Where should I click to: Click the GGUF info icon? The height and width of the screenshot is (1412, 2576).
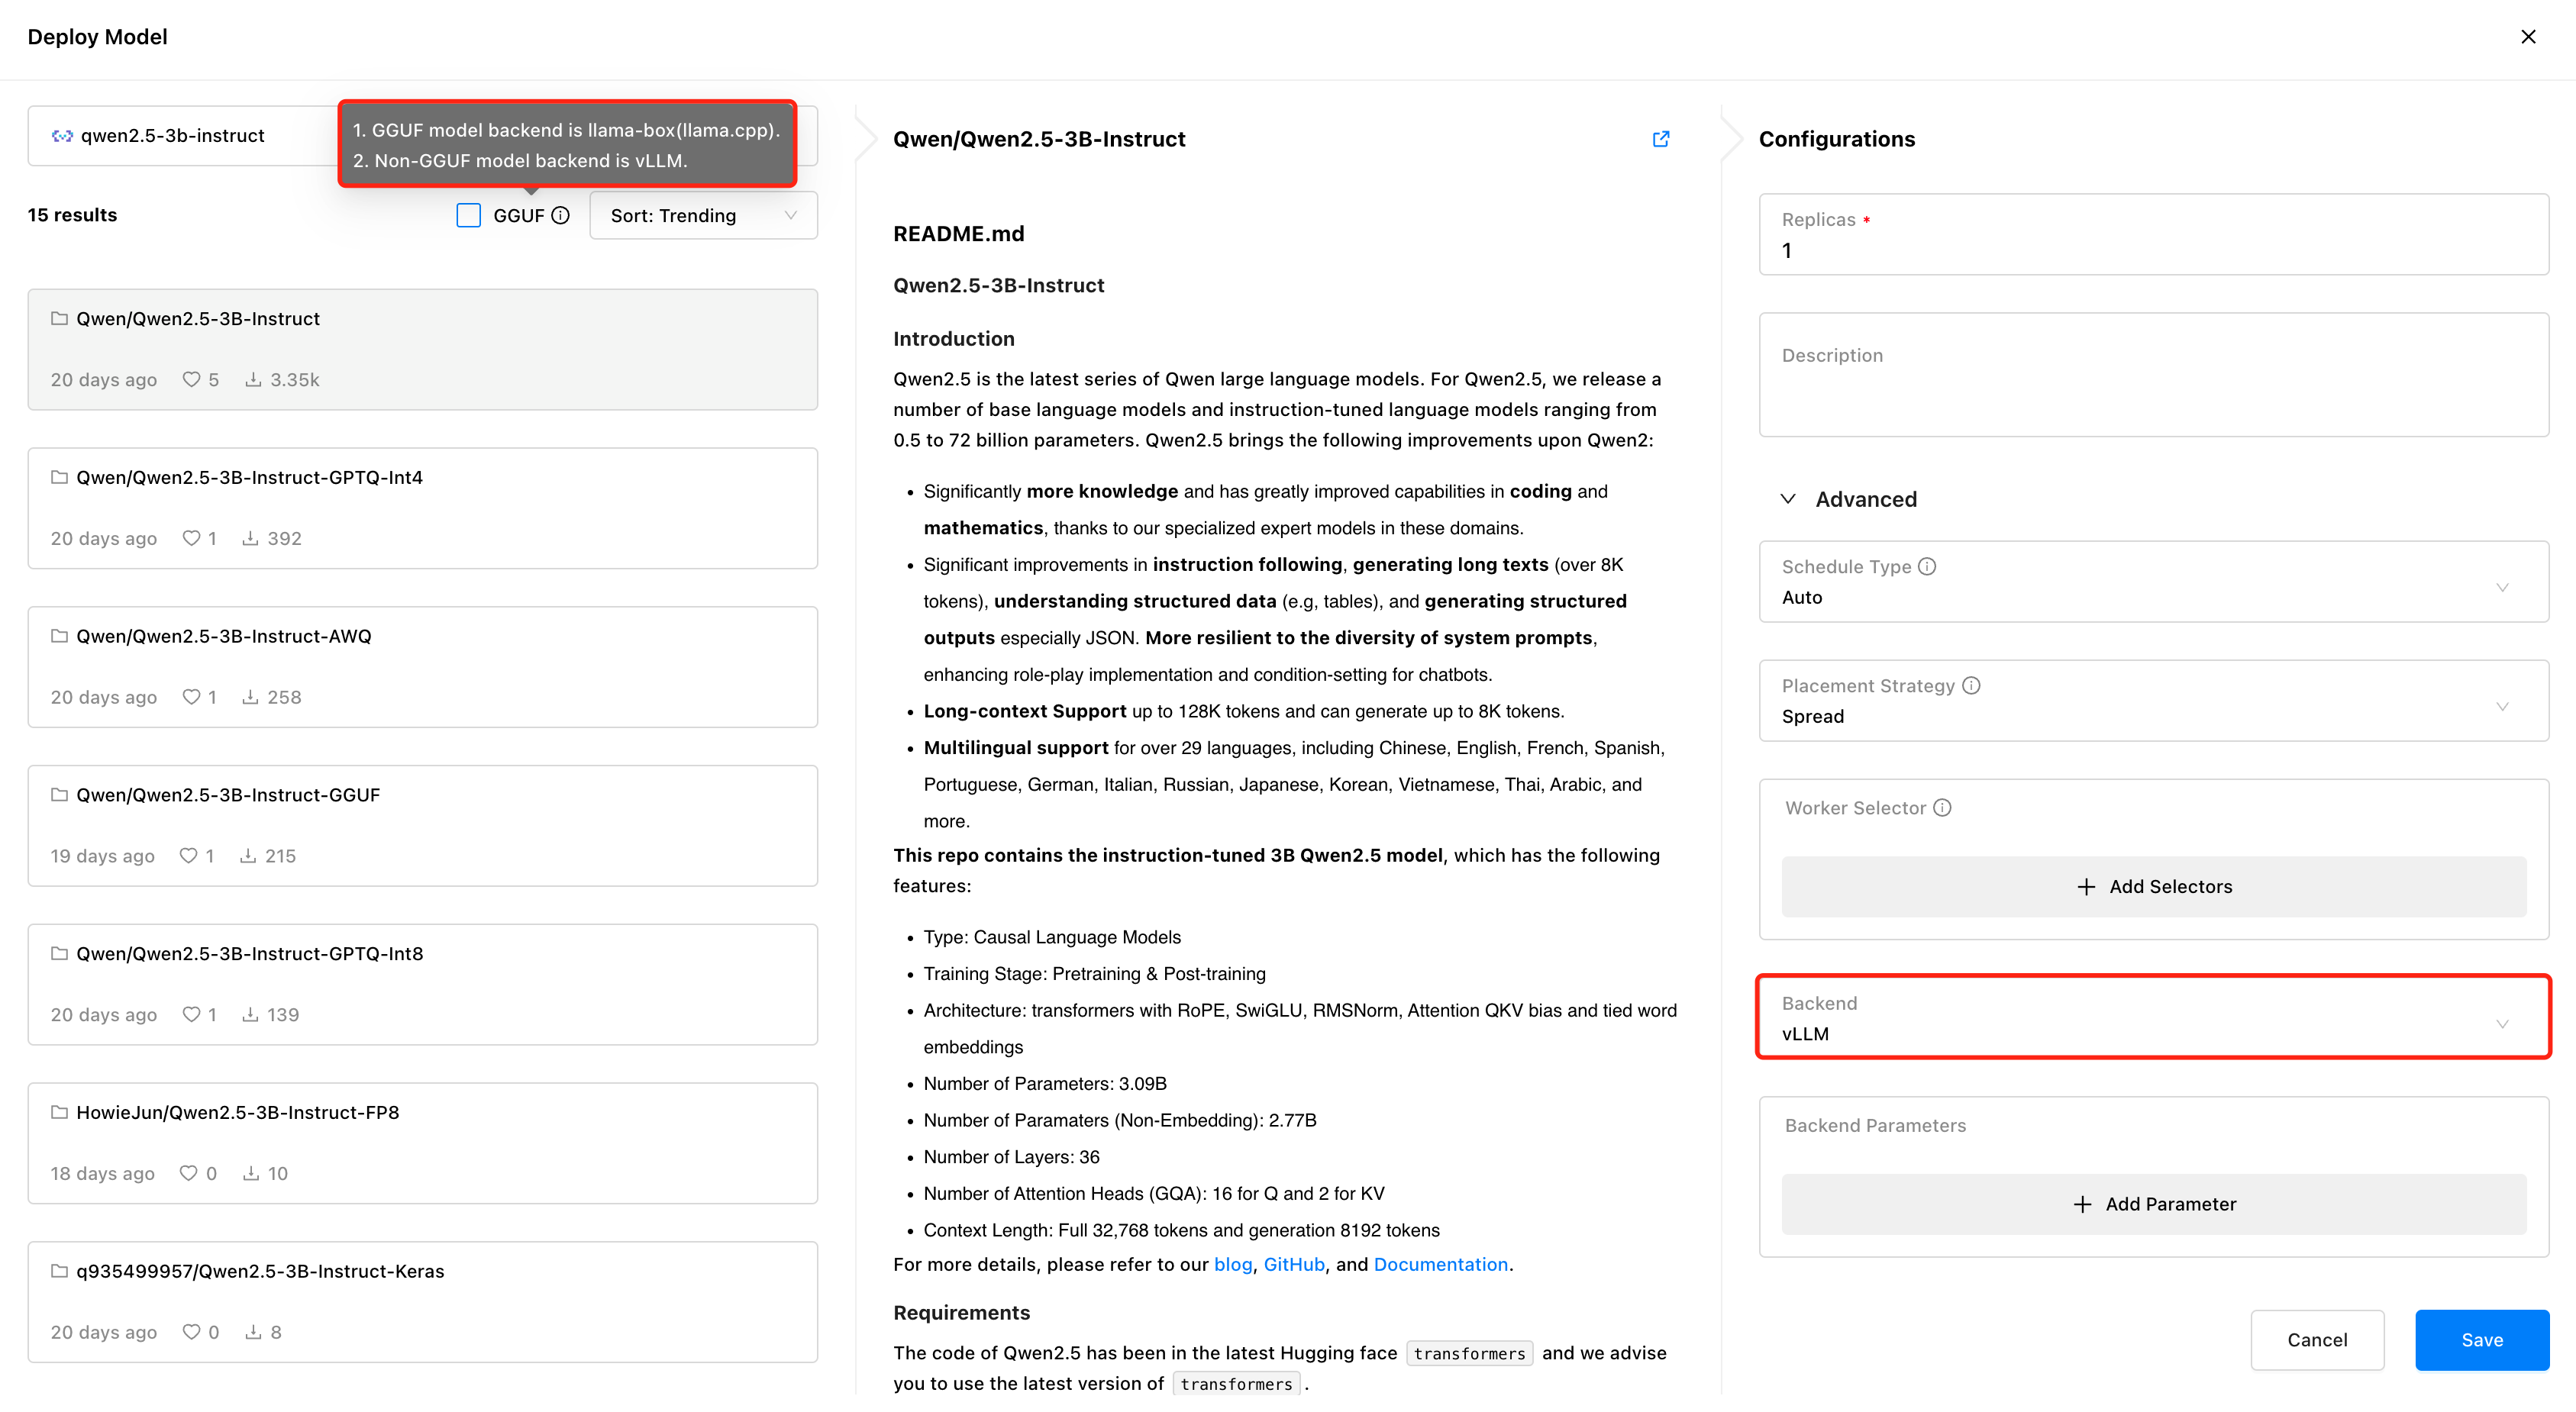[x=561, y=215]
